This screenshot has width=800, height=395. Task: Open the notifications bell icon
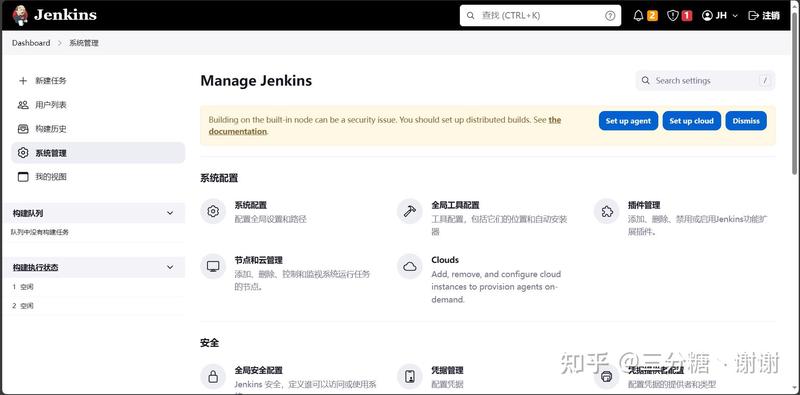638,16
